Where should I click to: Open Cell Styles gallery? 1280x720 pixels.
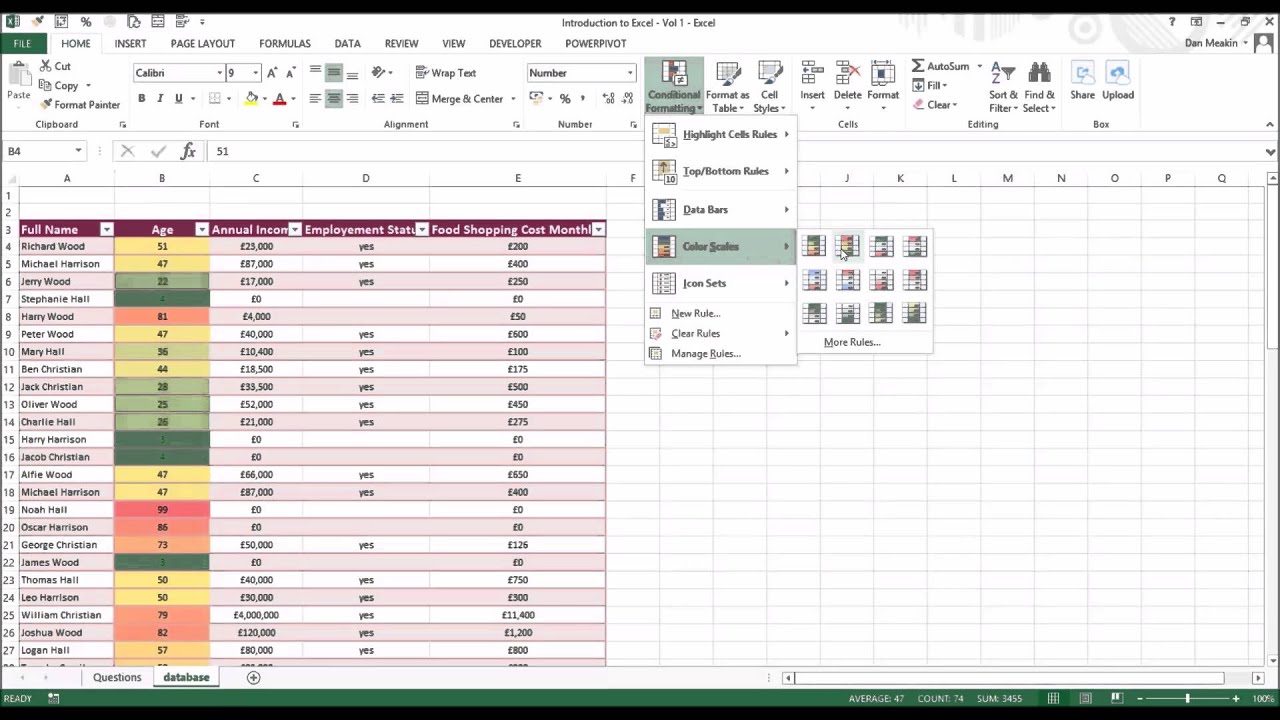(x=769, y=87)
